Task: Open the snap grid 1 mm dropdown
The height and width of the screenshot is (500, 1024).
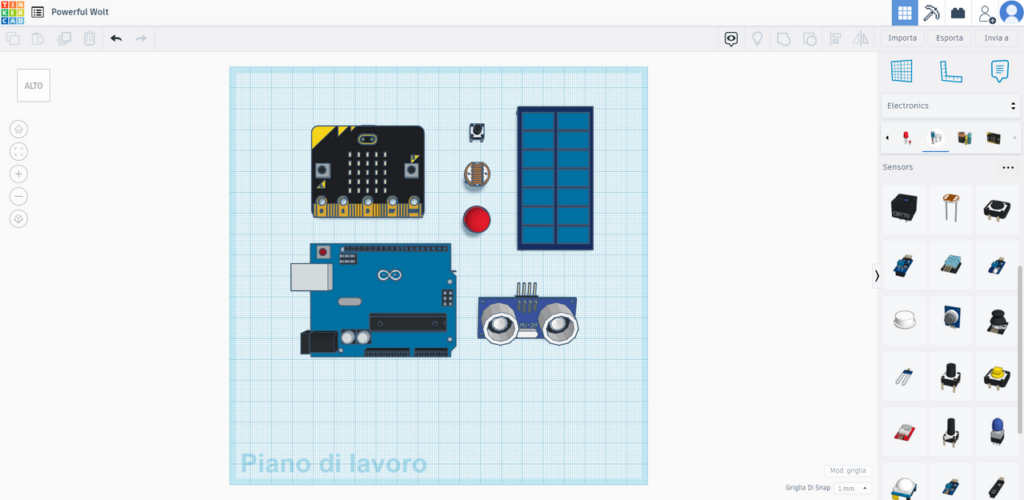Action: pos(853,488)
